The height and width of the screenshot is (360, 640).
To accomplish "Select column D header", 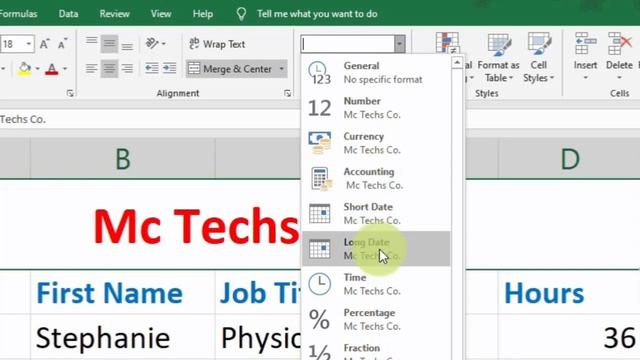I will click(570, 159).
